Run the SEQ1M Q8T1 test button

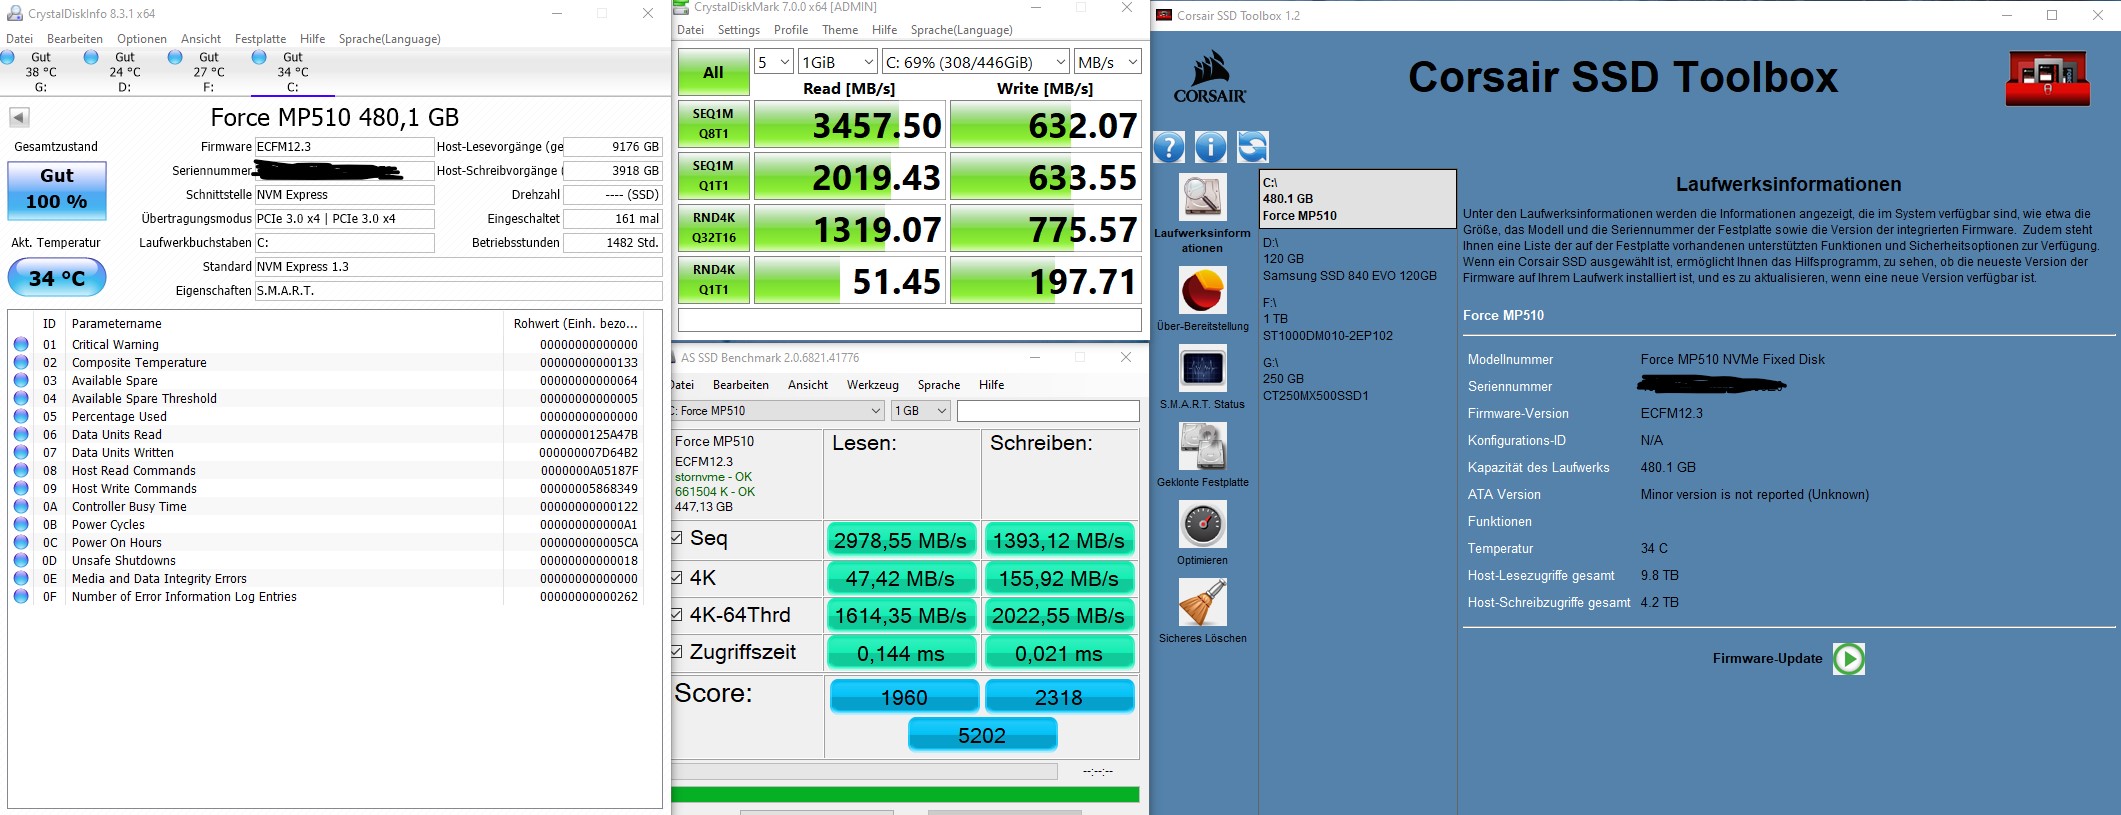coord(713,125)
